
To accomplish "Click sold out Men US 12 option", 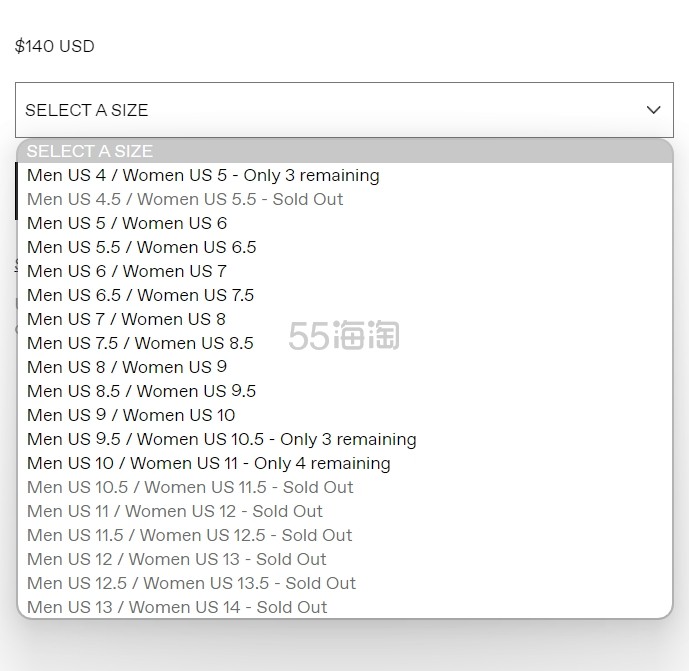I will click(x=177, y=559).
